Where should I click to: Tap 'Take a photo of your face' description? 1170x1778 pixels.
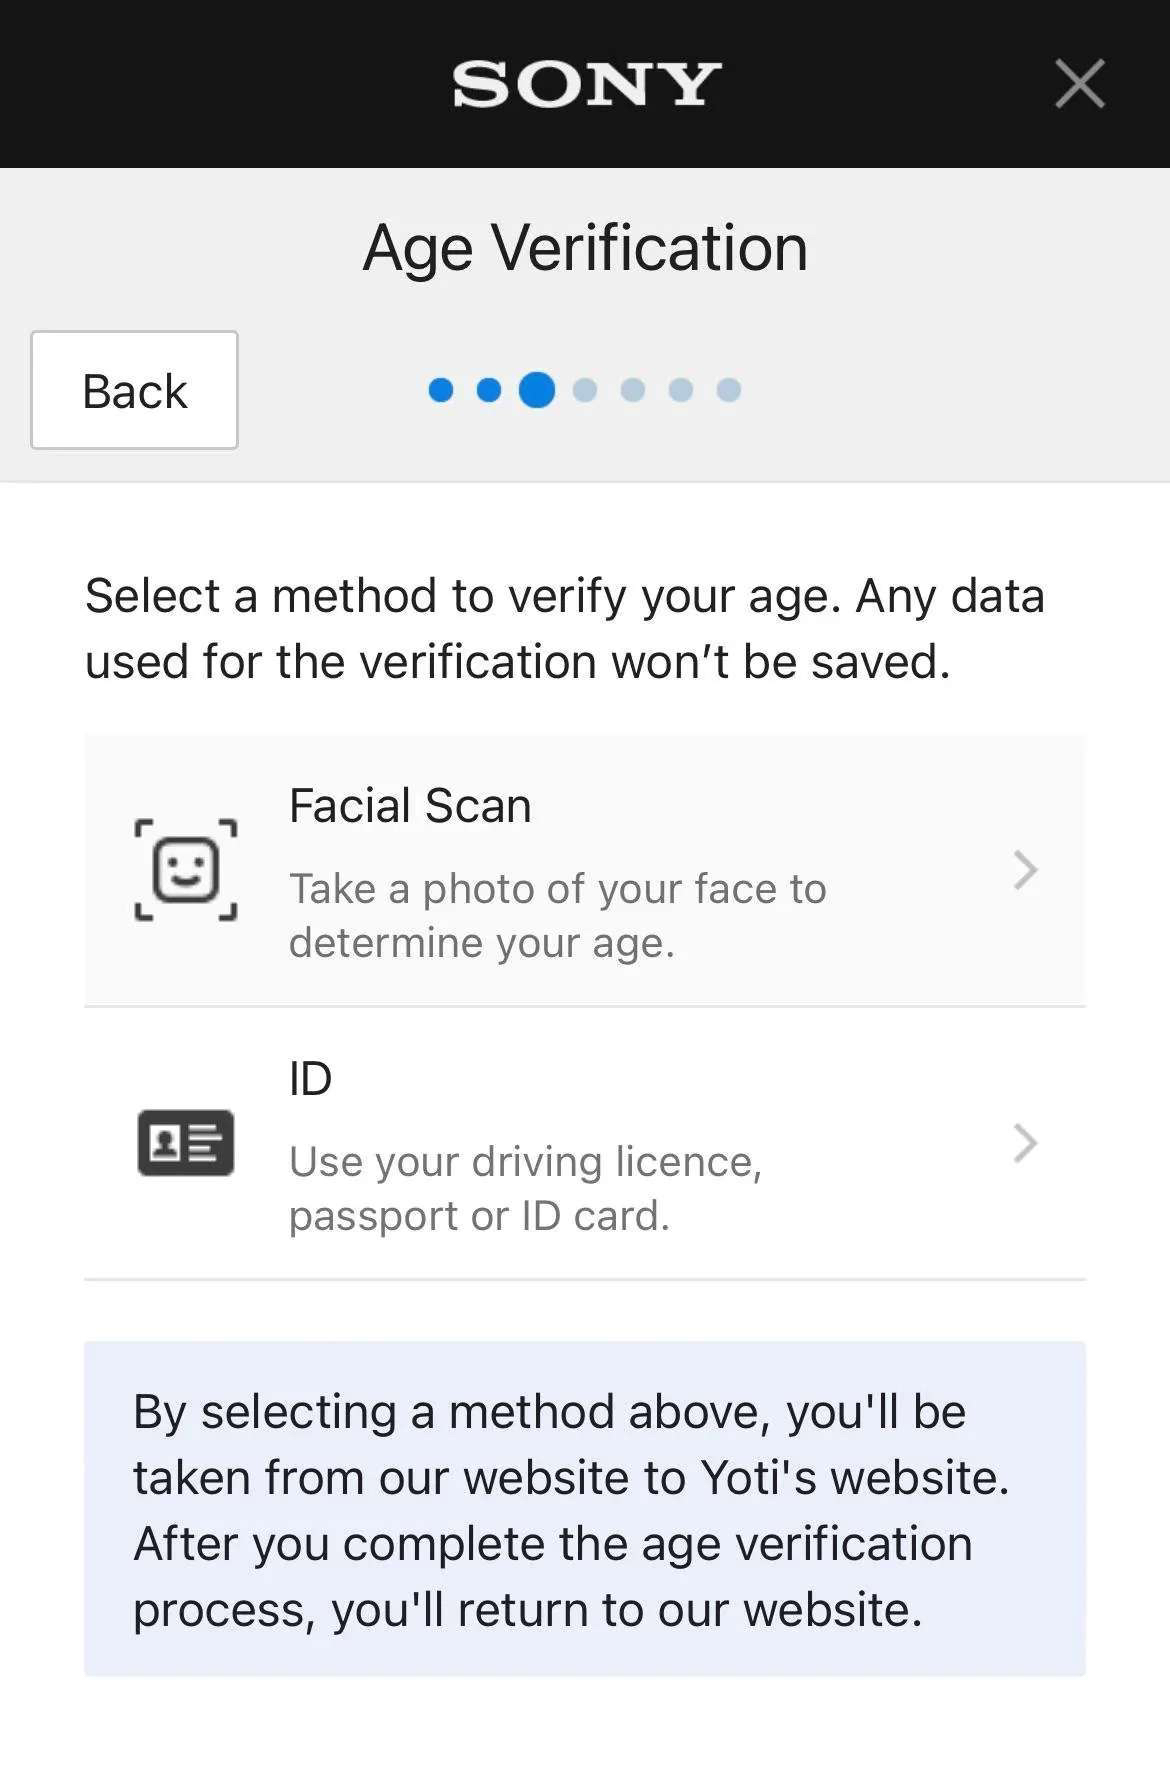tap(558, 916)
